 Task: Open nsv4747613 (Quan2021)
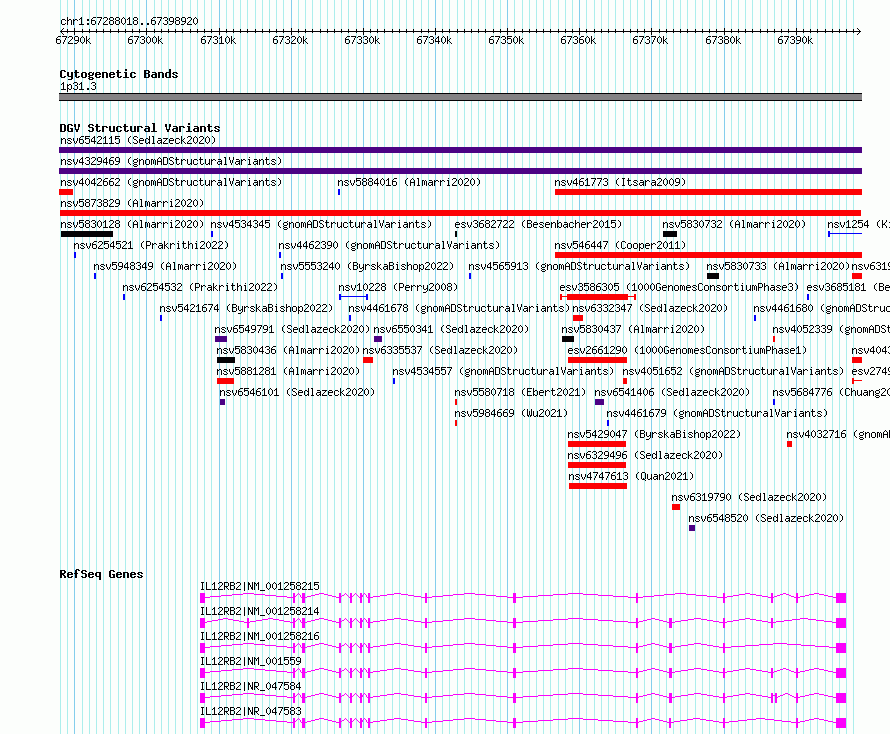tap(631, 476)
